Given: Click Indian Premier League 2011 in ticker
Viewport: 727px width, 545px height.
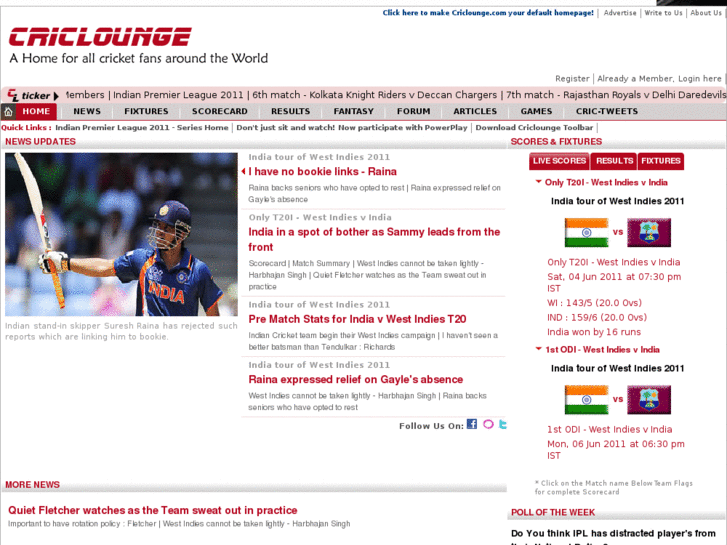Looking at the screenshot, I should (x=178, y=95).
